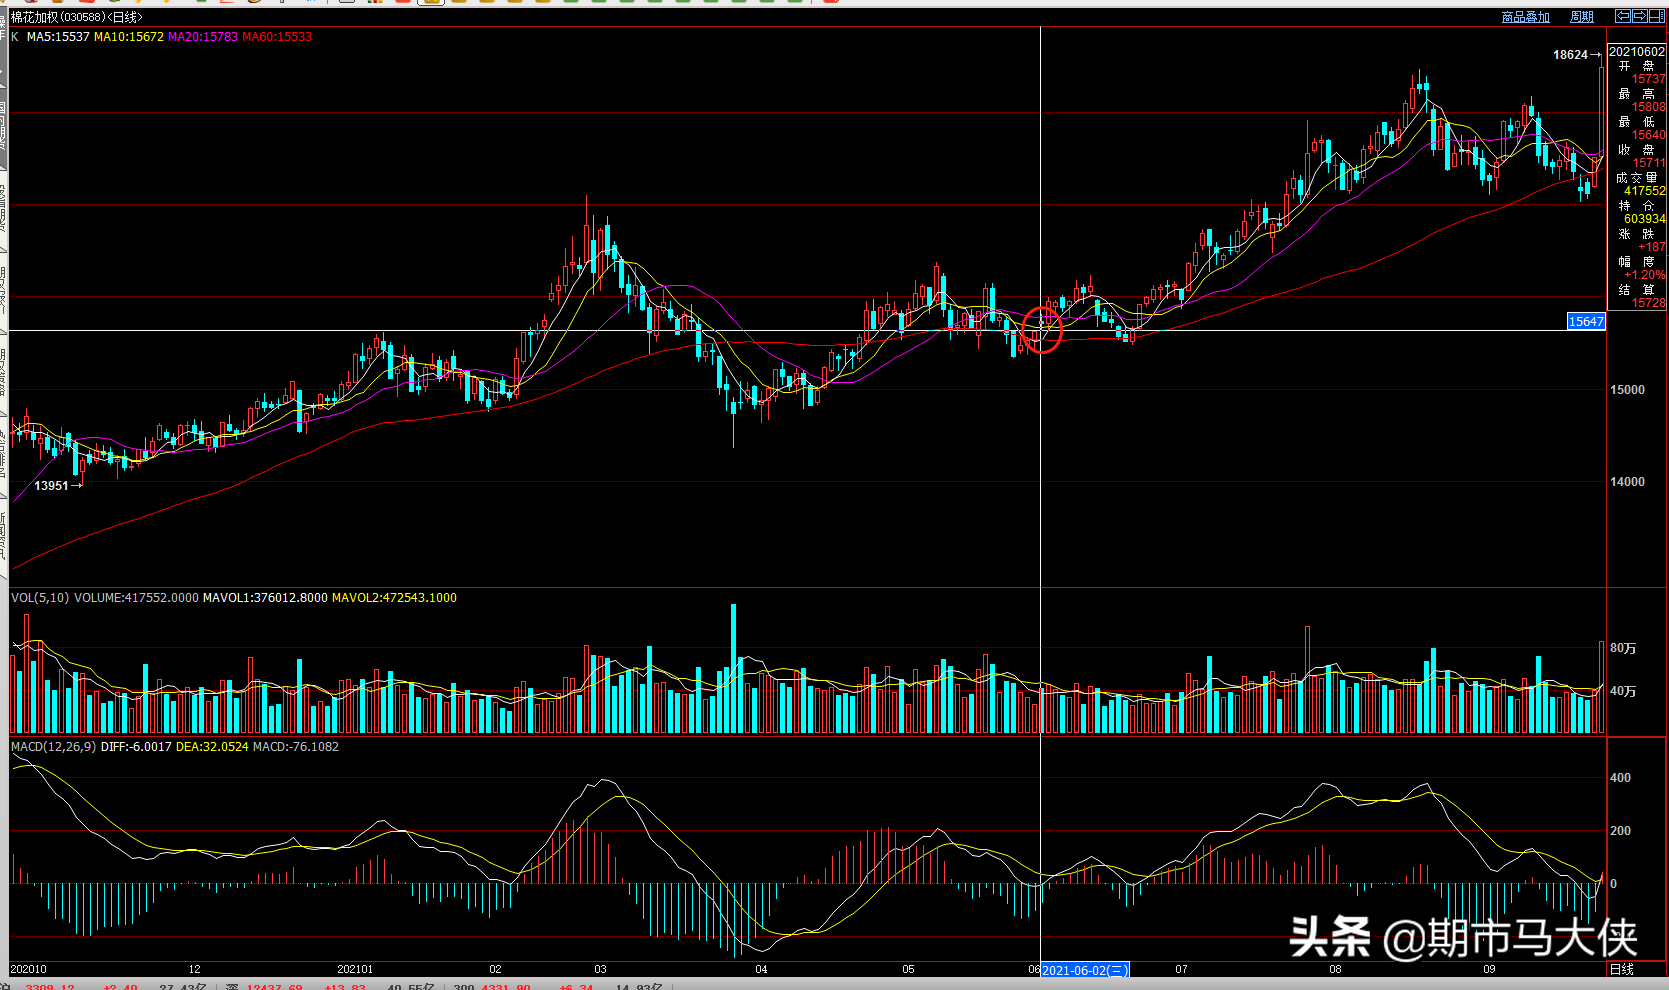1669x990 pixels.
Task: Click the 14000 price axis label
Action: tap(1627, 482)
